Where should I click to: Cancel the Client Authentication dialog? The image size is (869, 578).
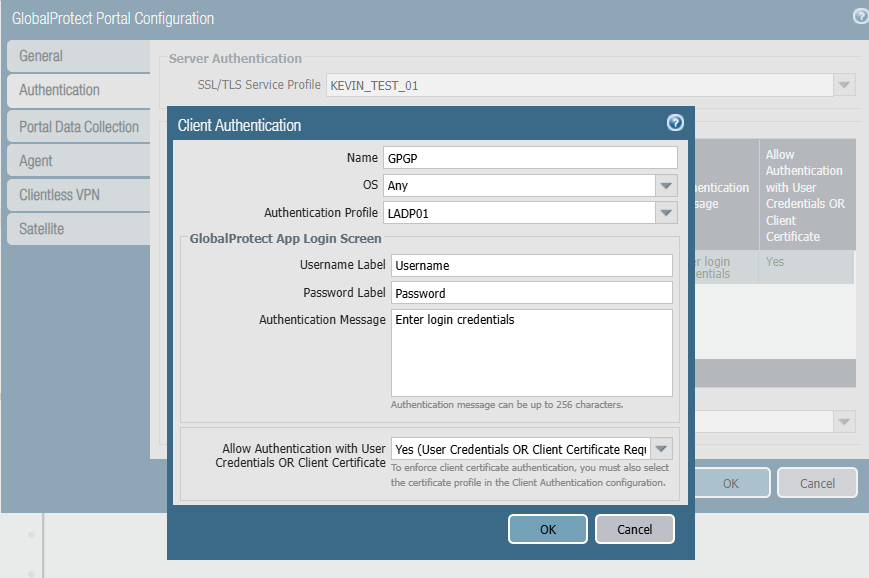(635, 529)
